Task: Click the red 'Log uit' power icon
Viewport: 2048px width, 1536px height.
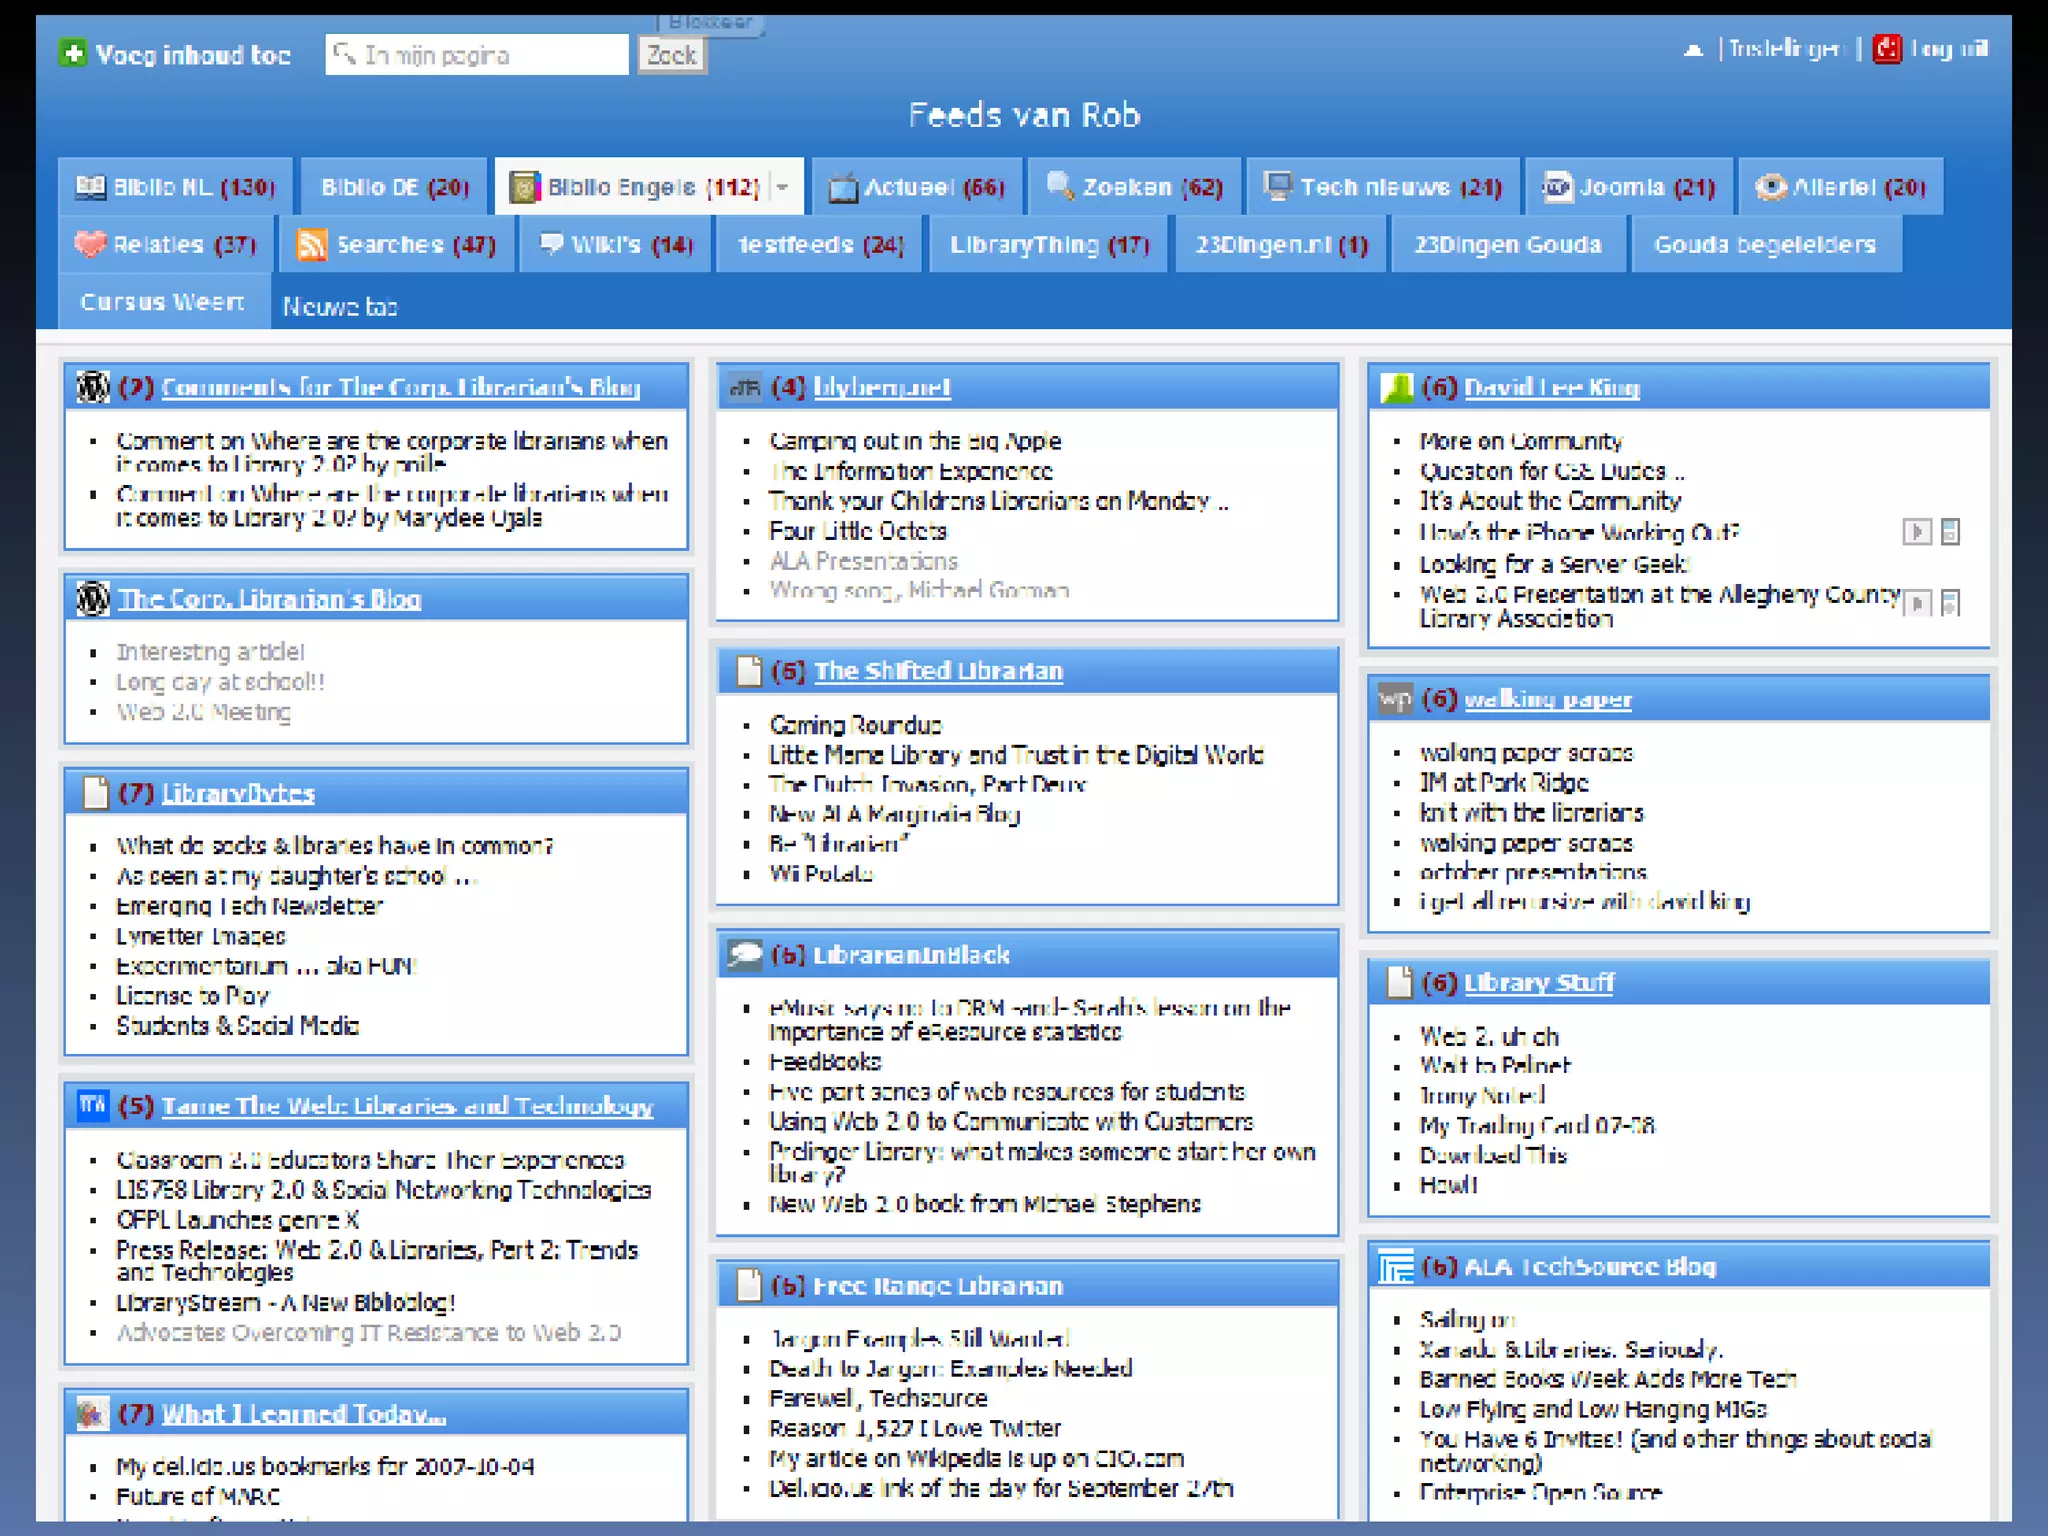Action: [1887, 49]
